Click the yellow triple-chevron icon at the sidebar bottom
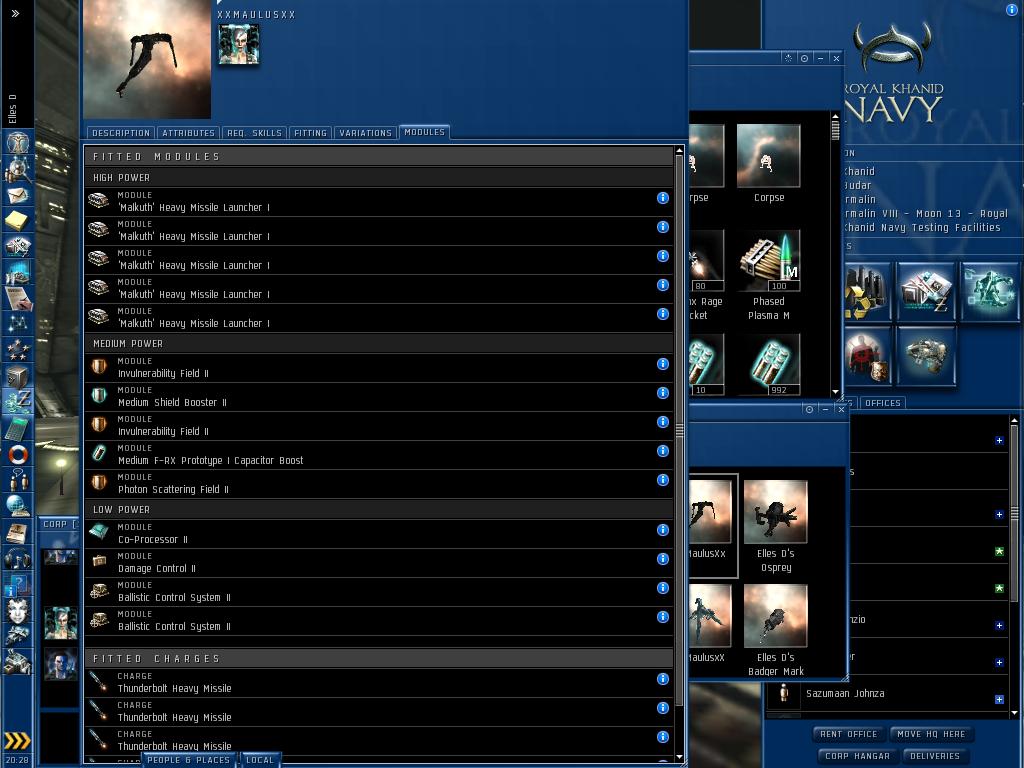Viewport: 1024px width, 768px height. (x=17, y=740)
